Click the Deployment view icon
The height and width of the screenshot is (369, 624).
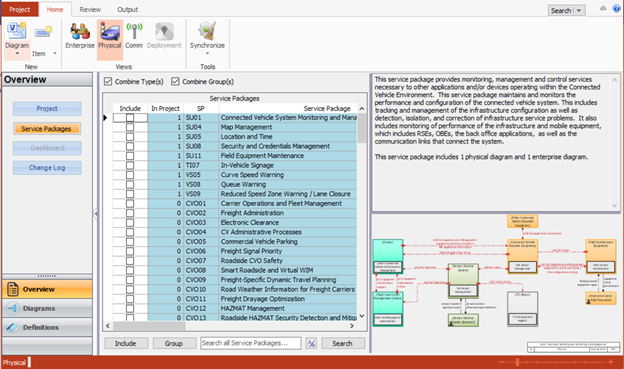tap(164, 31)
